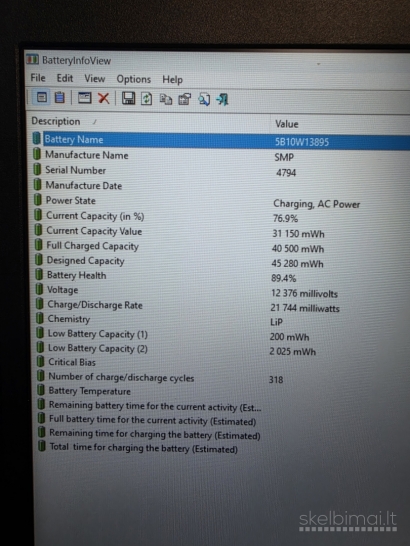
Task: Open the Help menu
Action: coord(172,80)
